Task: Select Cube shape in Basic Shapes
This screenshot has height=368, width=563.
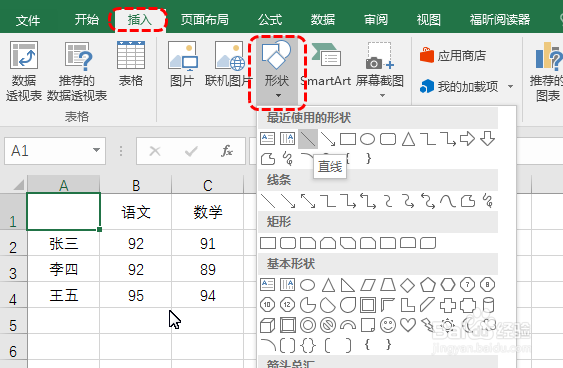Action: click(267, 326)
